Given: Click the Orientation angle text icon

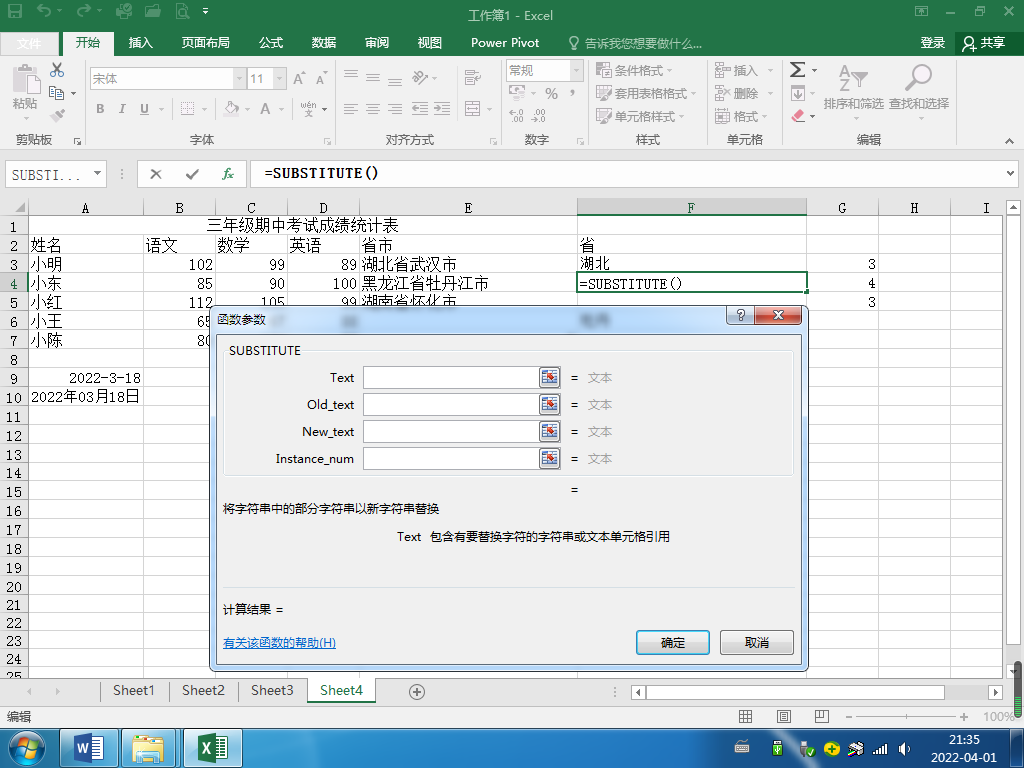Looking at the screenshot, I should click(420, 78).
